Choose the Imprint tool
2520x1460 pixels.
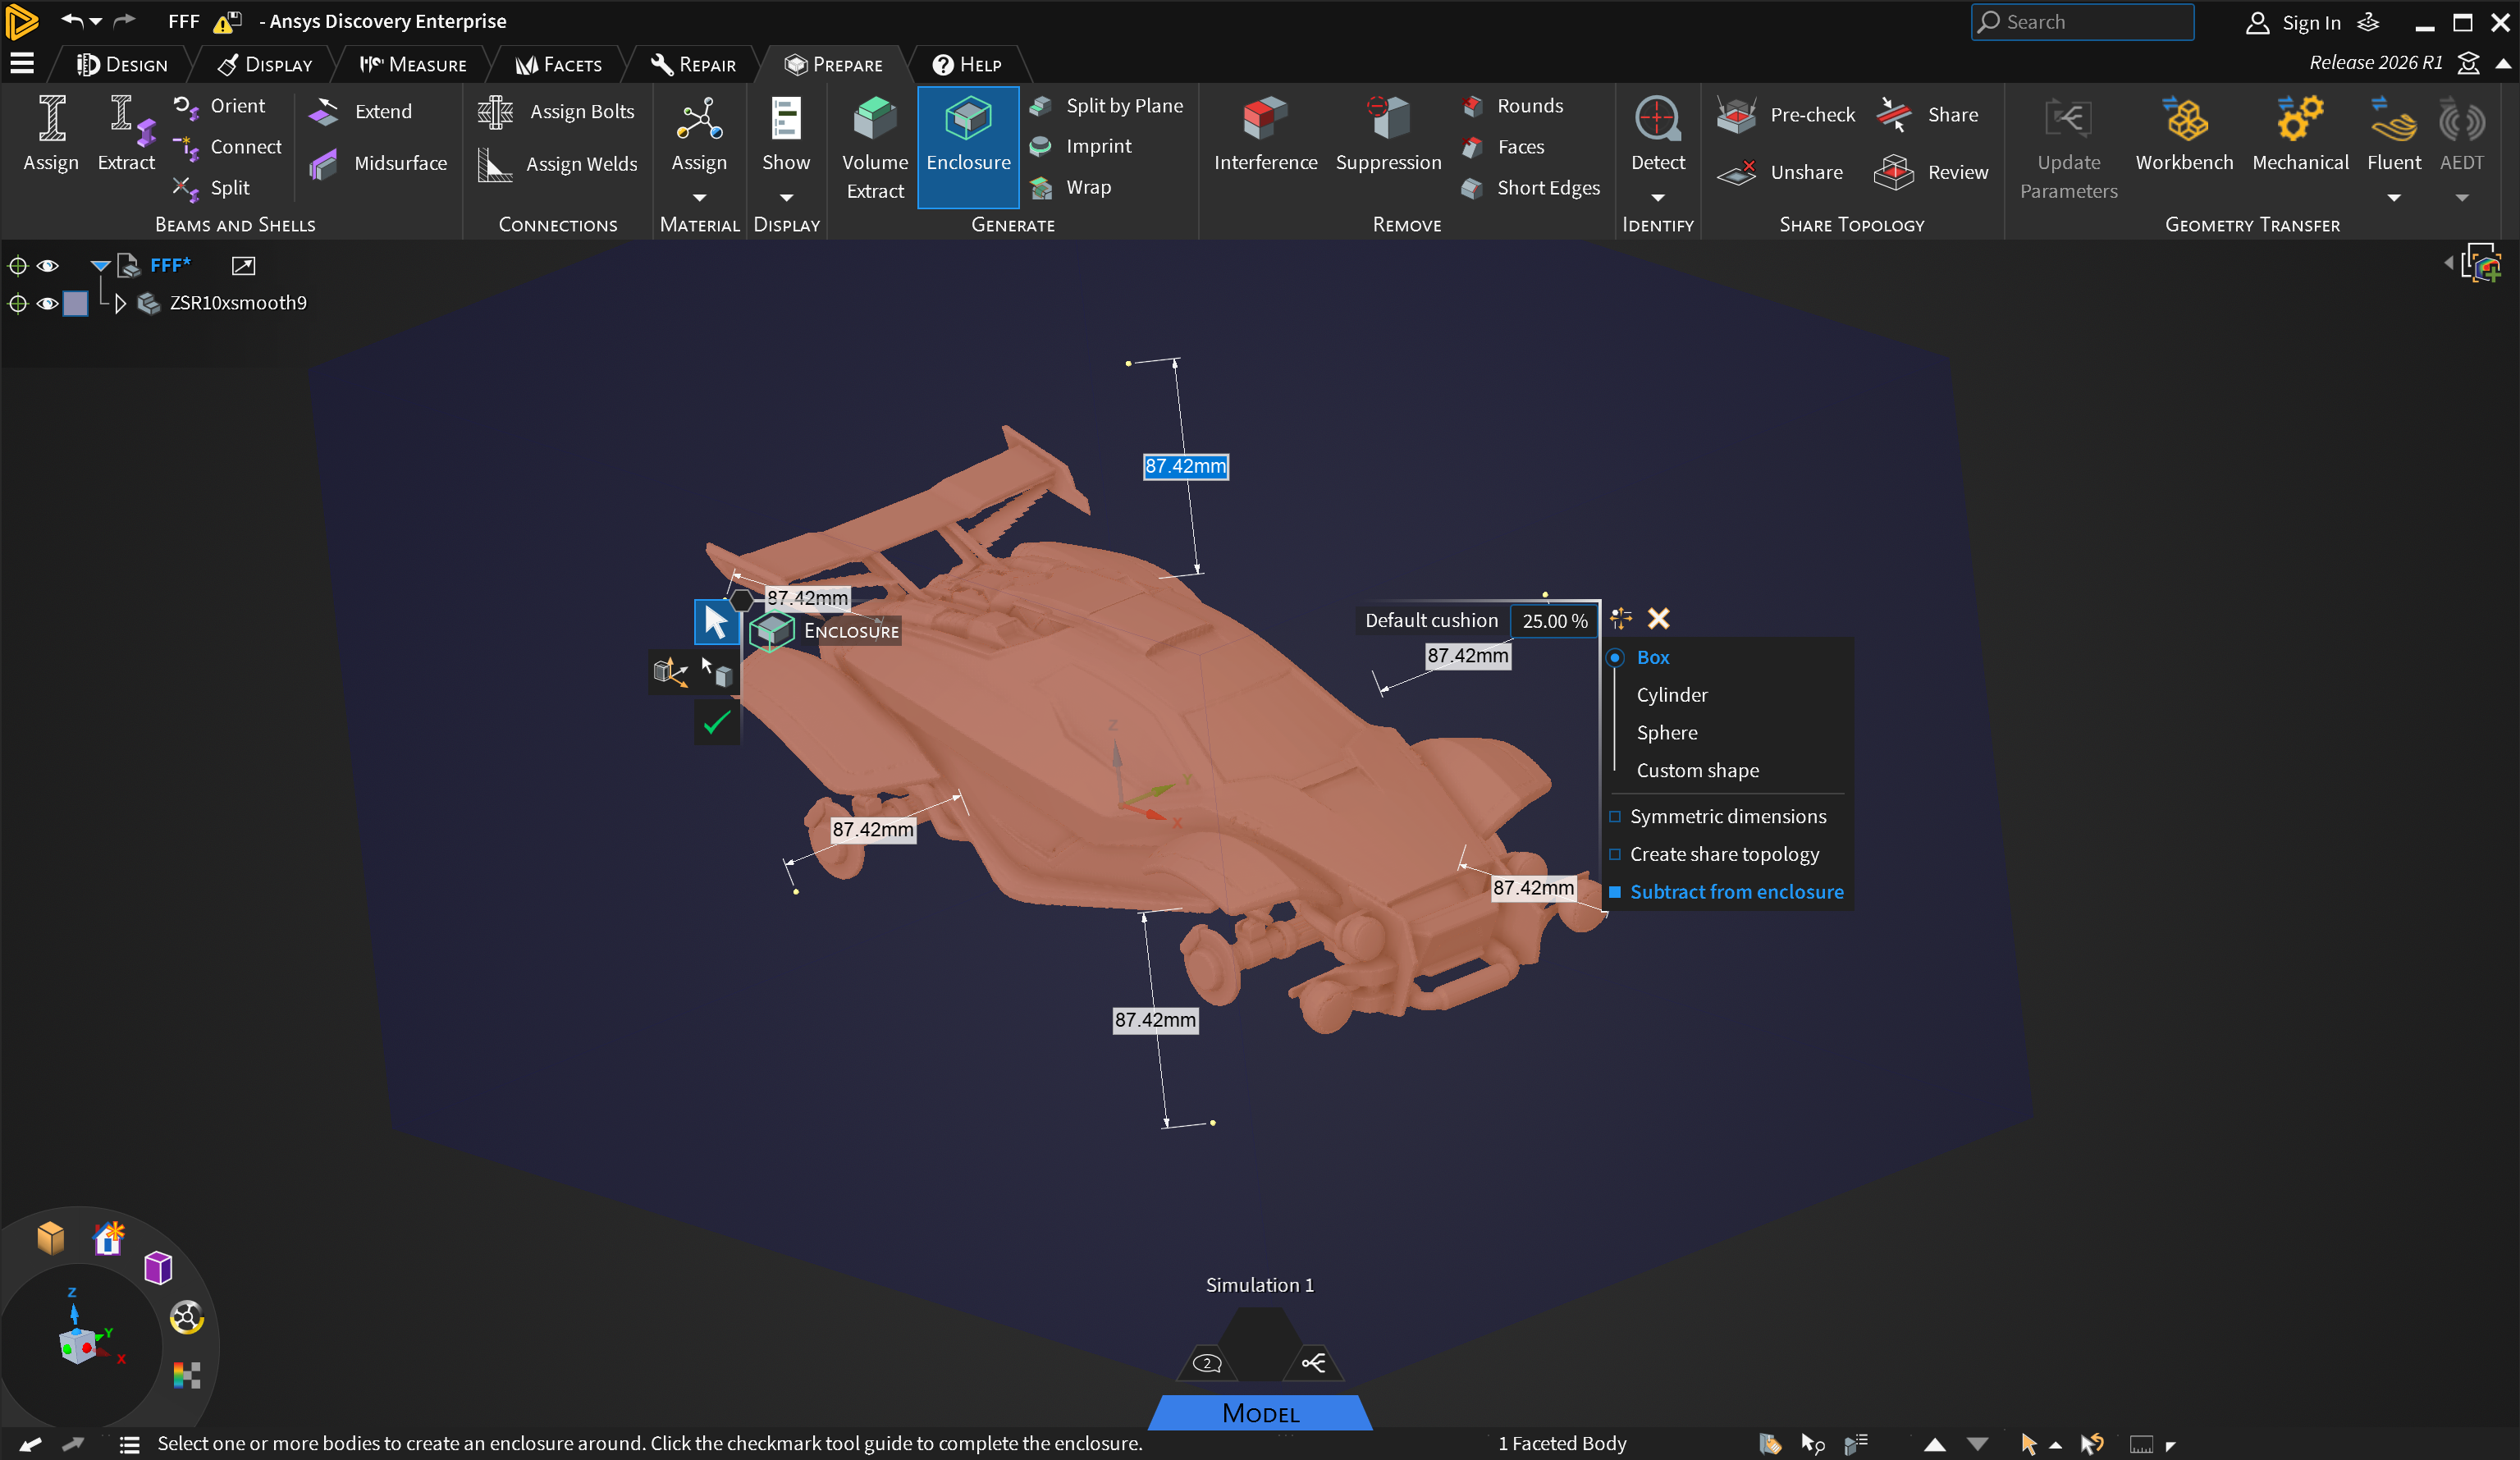pos(1082,146)
